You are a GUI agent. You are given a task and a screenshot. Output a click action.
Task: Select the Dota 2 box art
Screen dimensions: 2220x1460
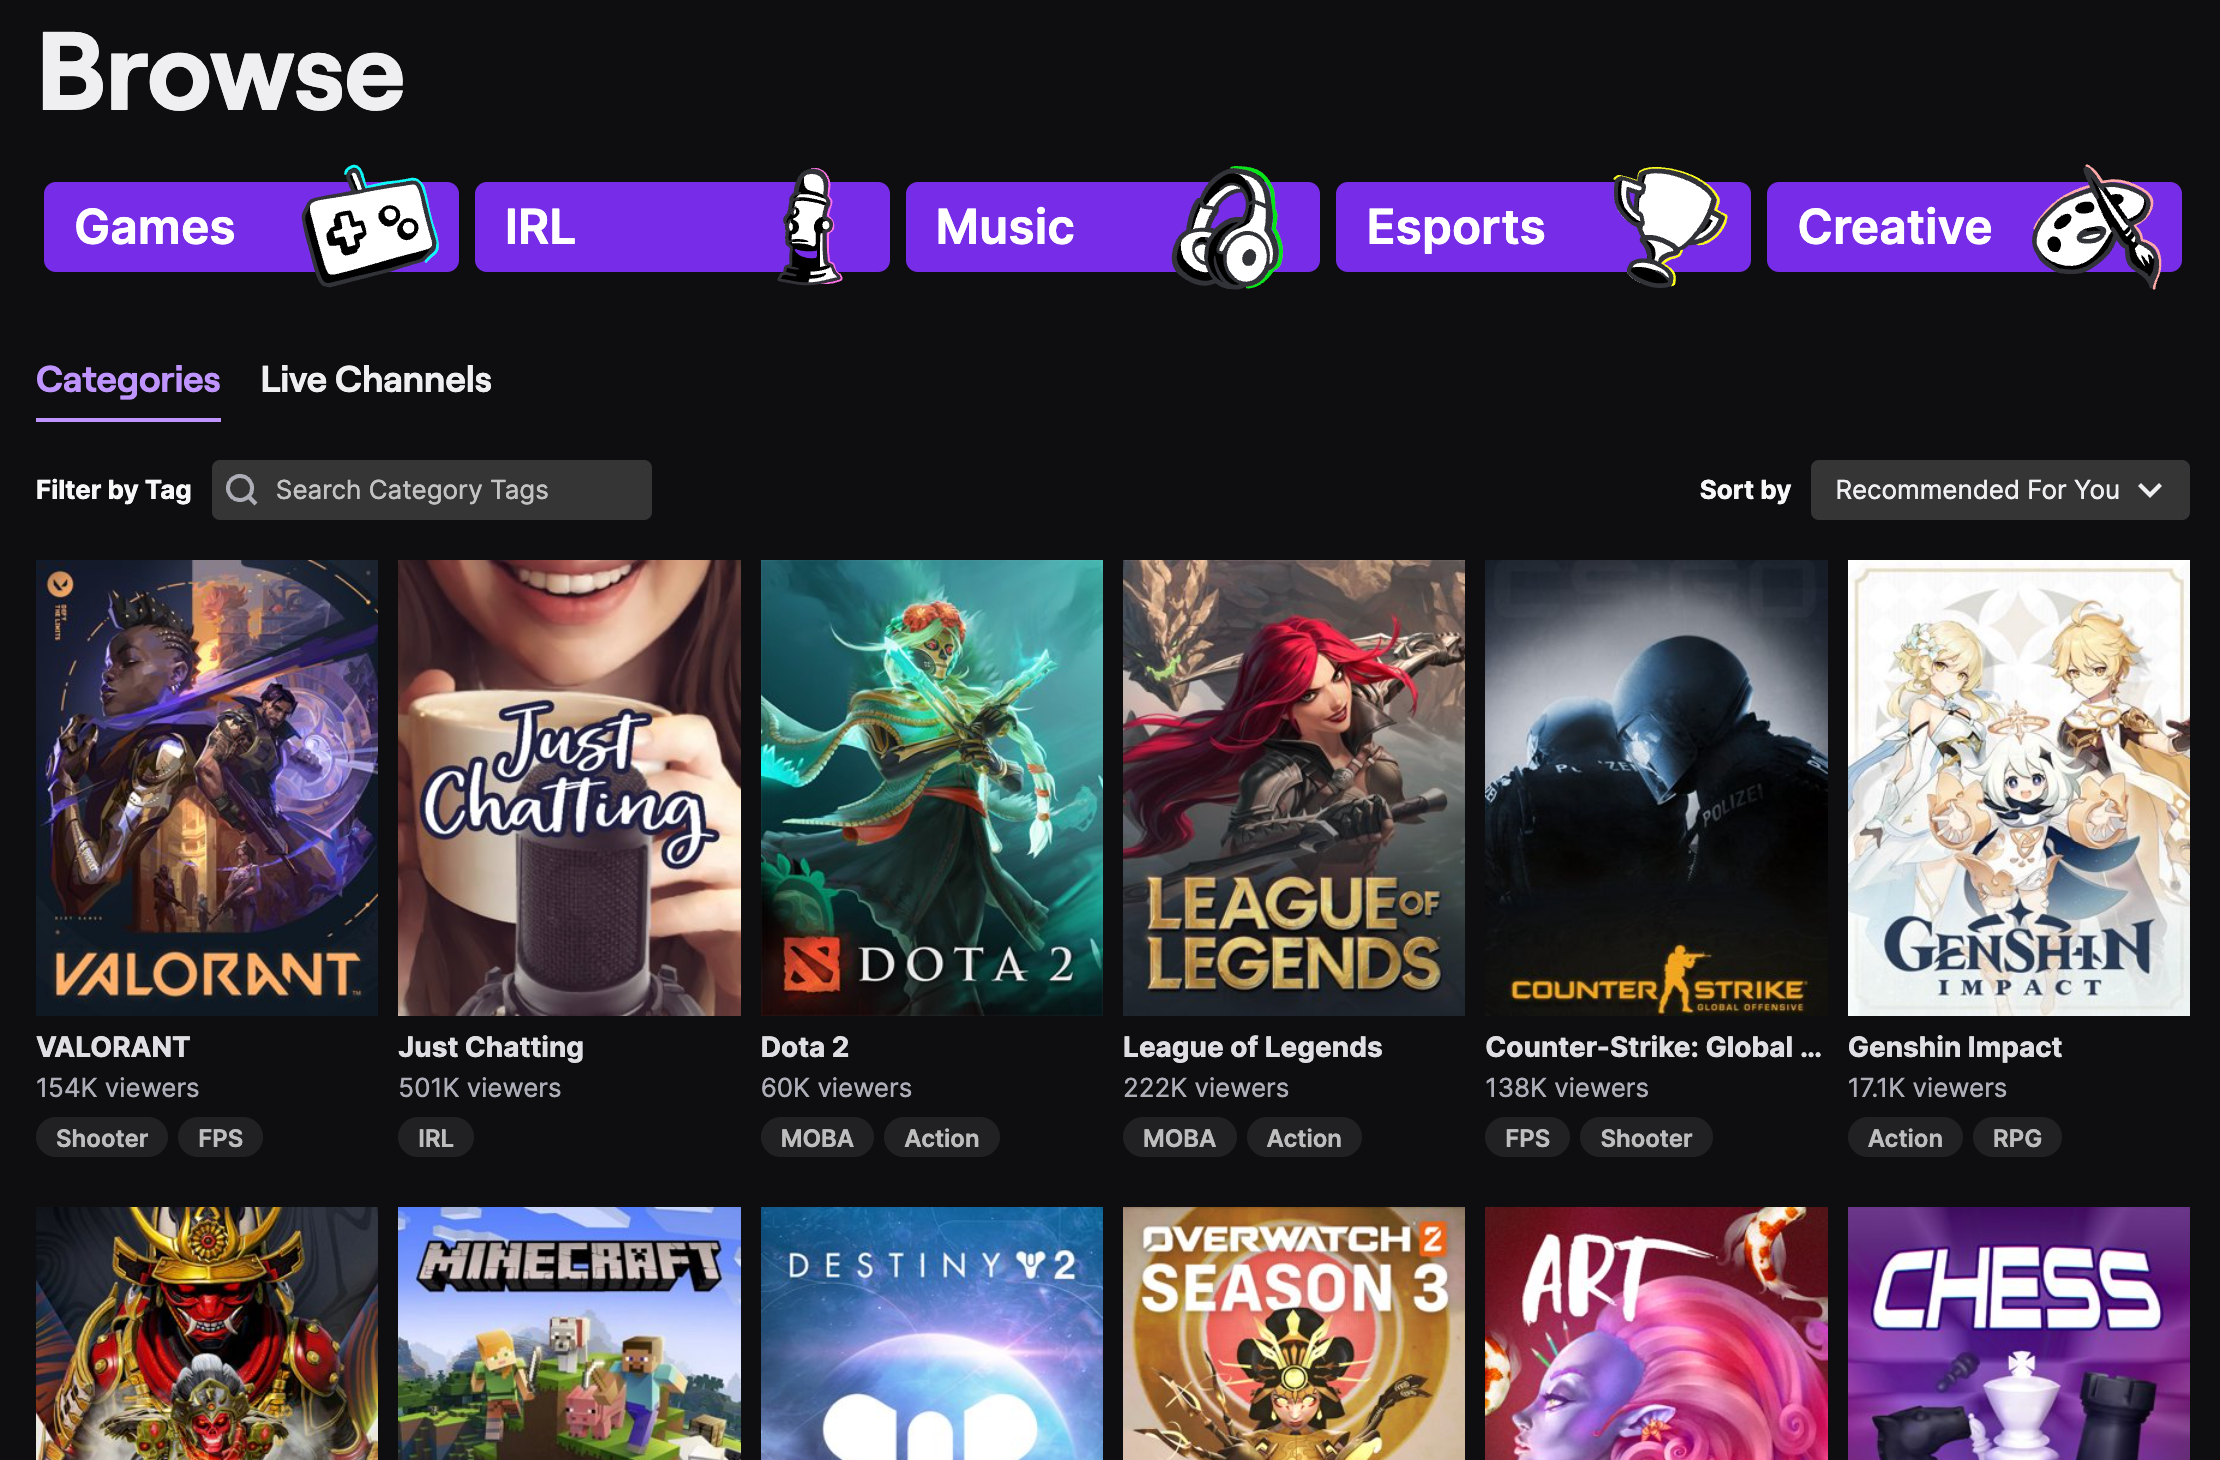pos(932,788)
